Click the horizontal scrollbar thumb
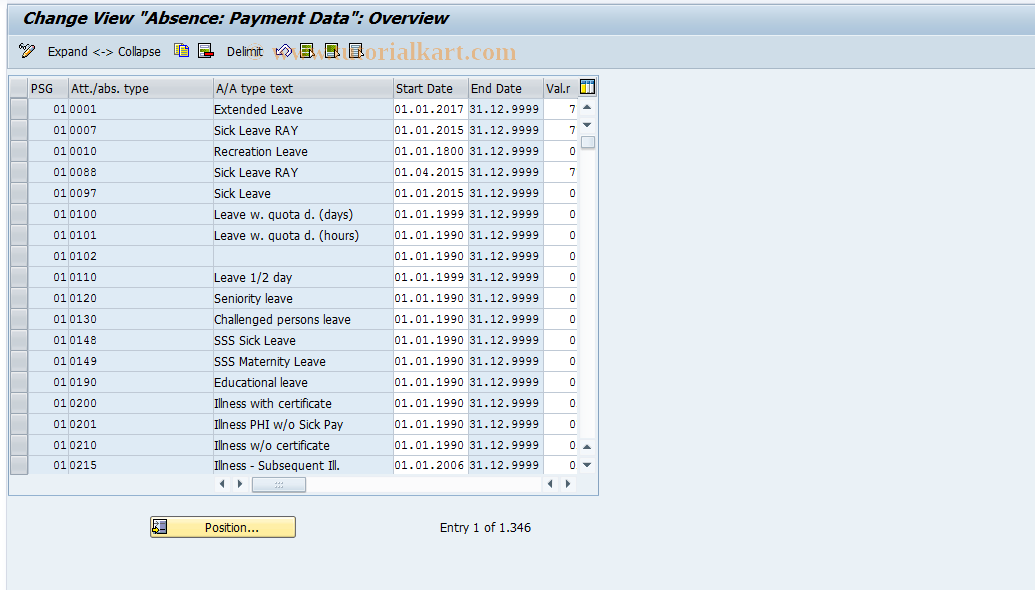This screenshot has width=1035, height=590. (x=279, y=485)
